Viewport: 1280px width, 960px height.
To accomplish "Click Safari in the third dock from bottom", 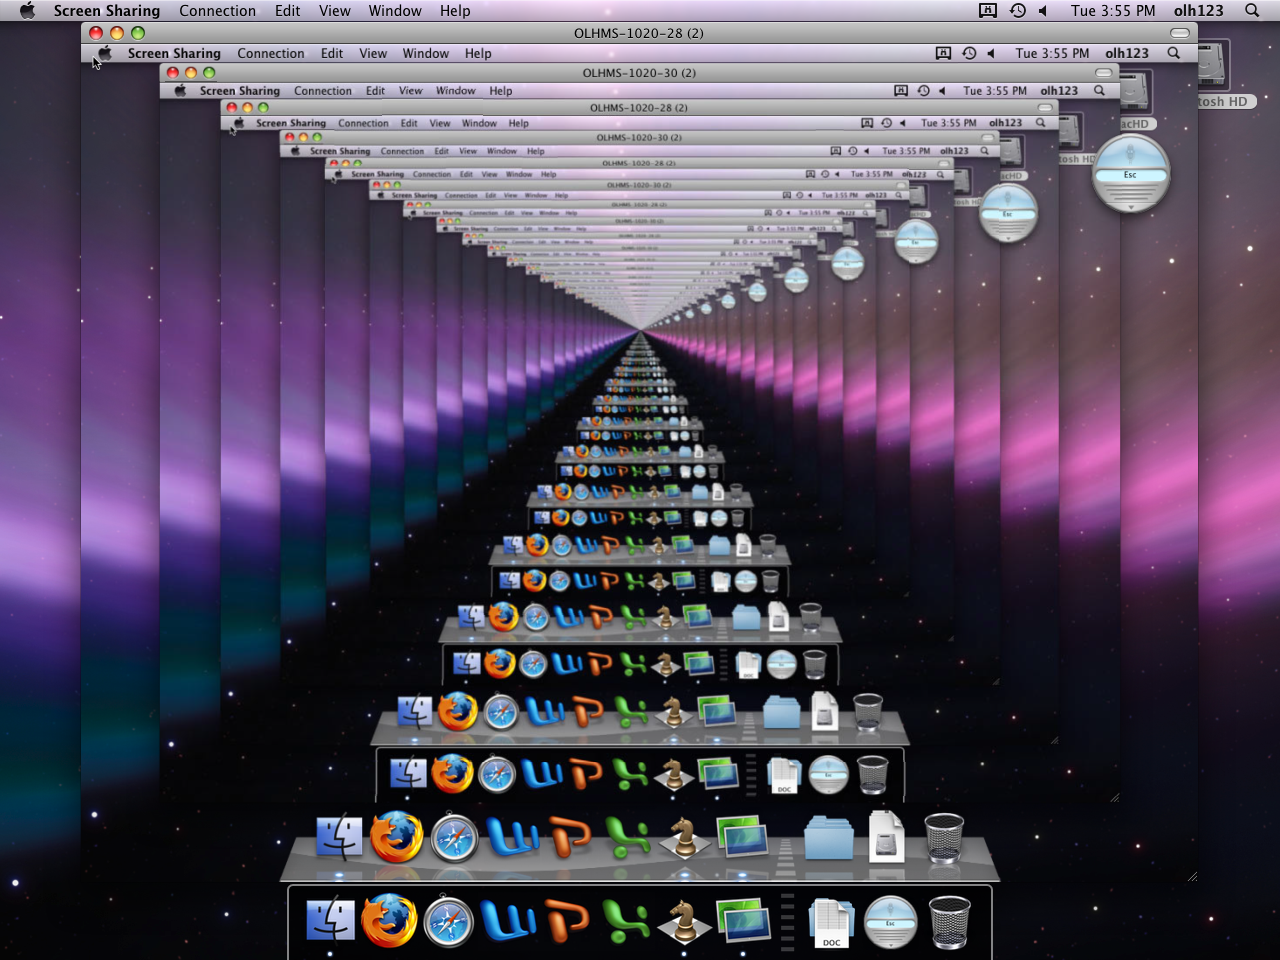I will click(x=496, y=775).
